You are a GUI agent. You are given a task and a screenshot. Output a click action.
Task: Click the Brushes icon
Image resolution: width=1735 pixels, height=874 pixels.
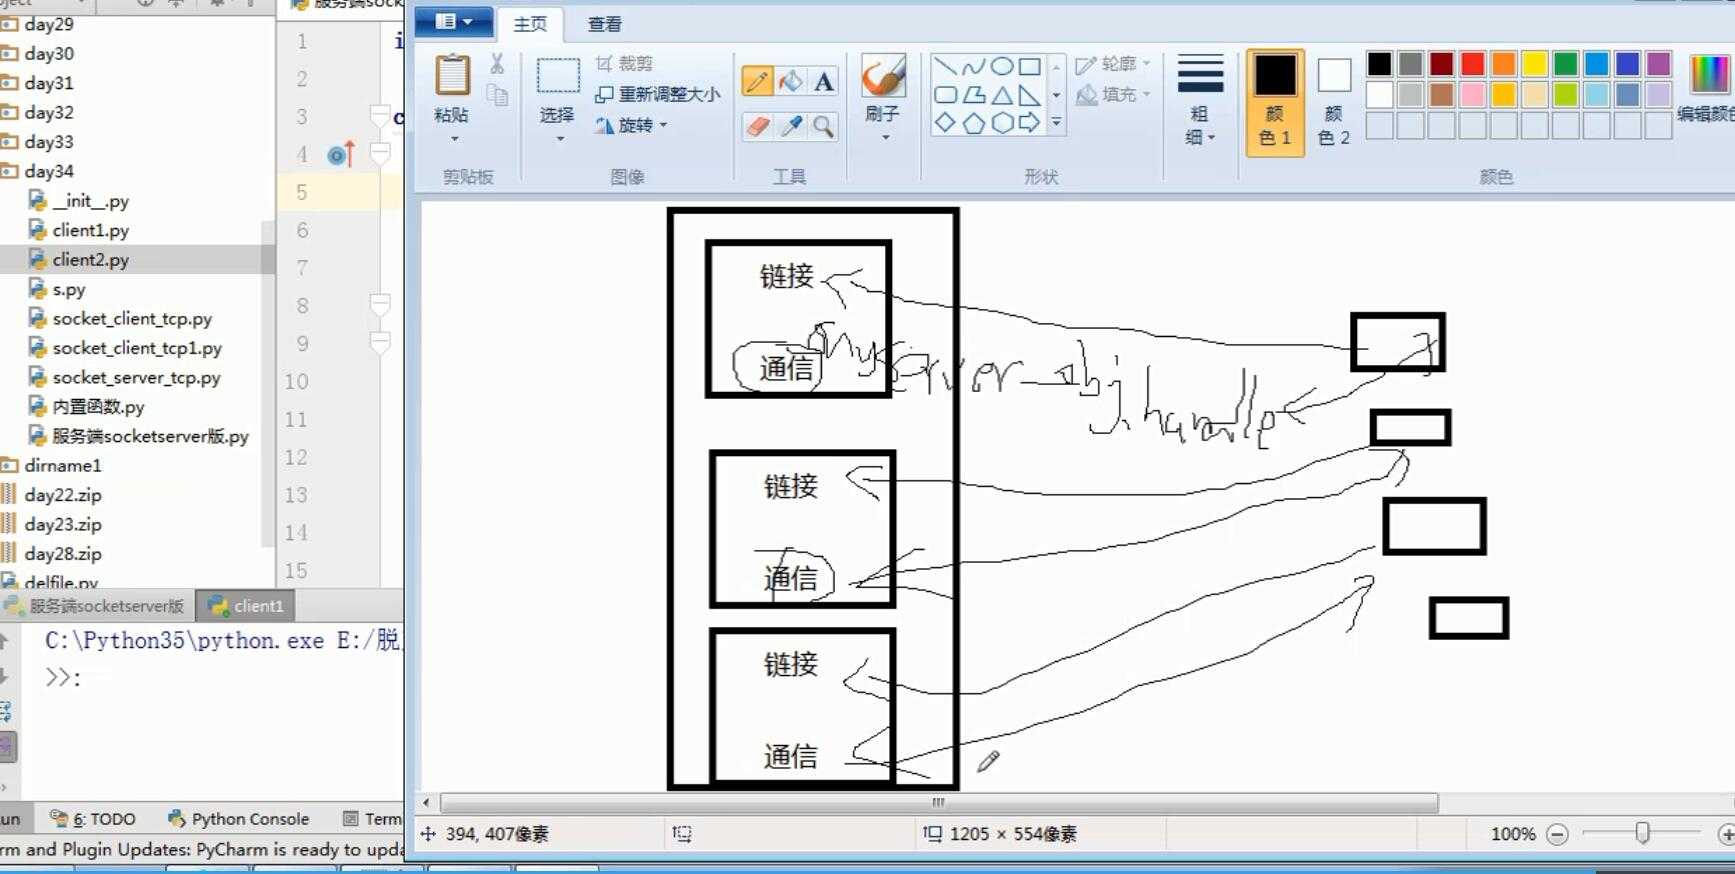tap(883, 76)
